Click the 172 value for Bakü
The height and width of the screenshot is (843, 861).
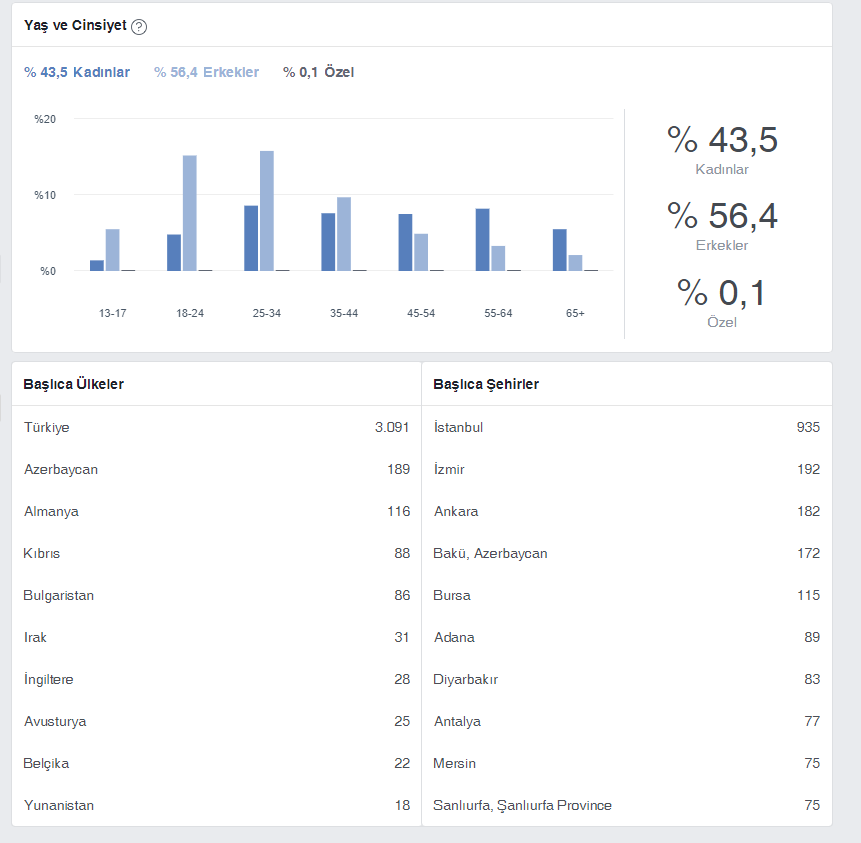(808, 554)
